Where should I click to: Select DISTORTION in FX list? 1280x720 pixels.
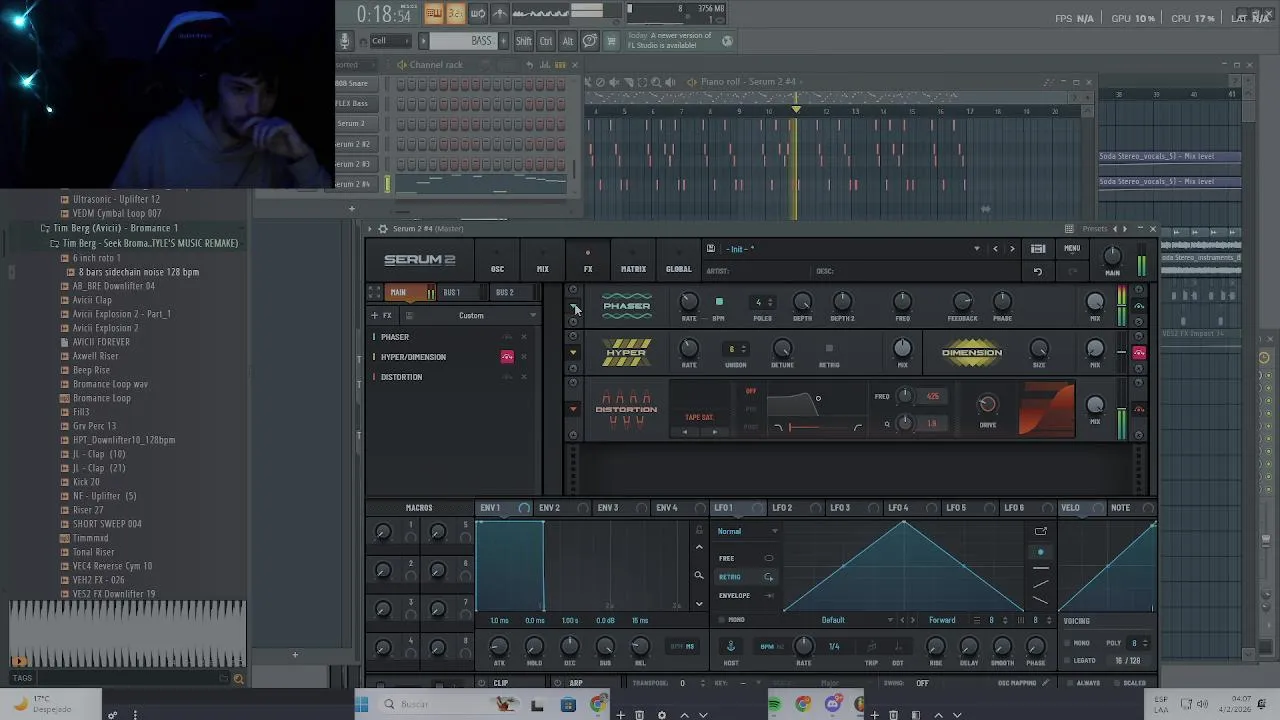coord(402,377)
